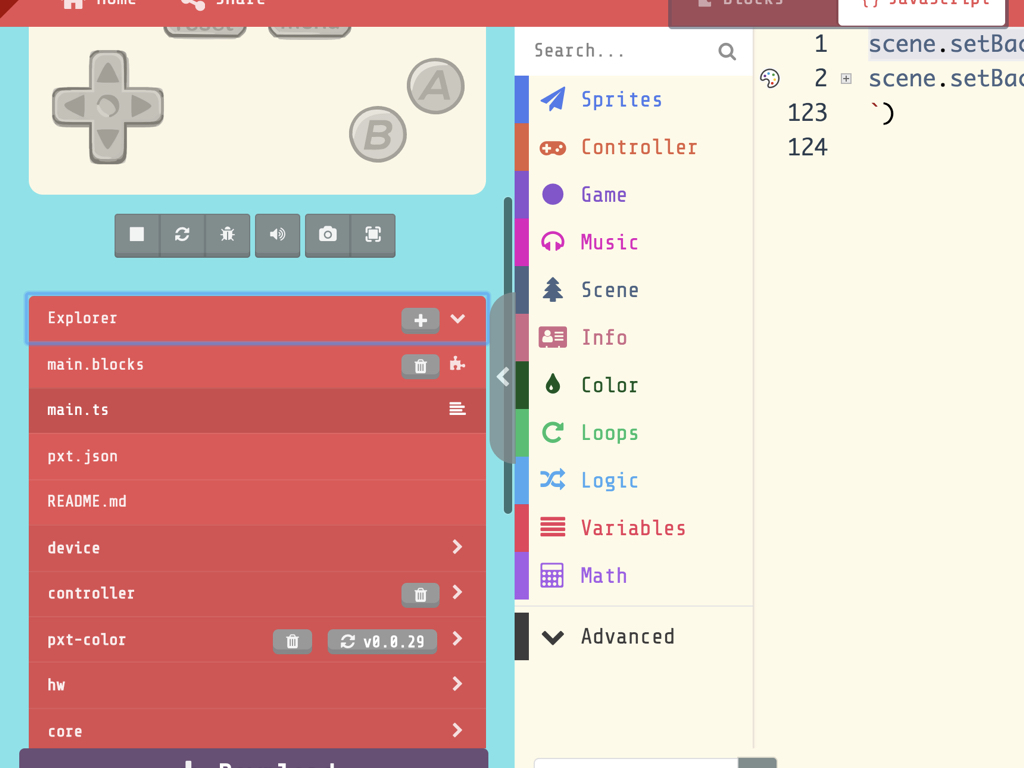Click the D-pad down arrow
Screen dimensions: 1024x768
pos(108,141)
